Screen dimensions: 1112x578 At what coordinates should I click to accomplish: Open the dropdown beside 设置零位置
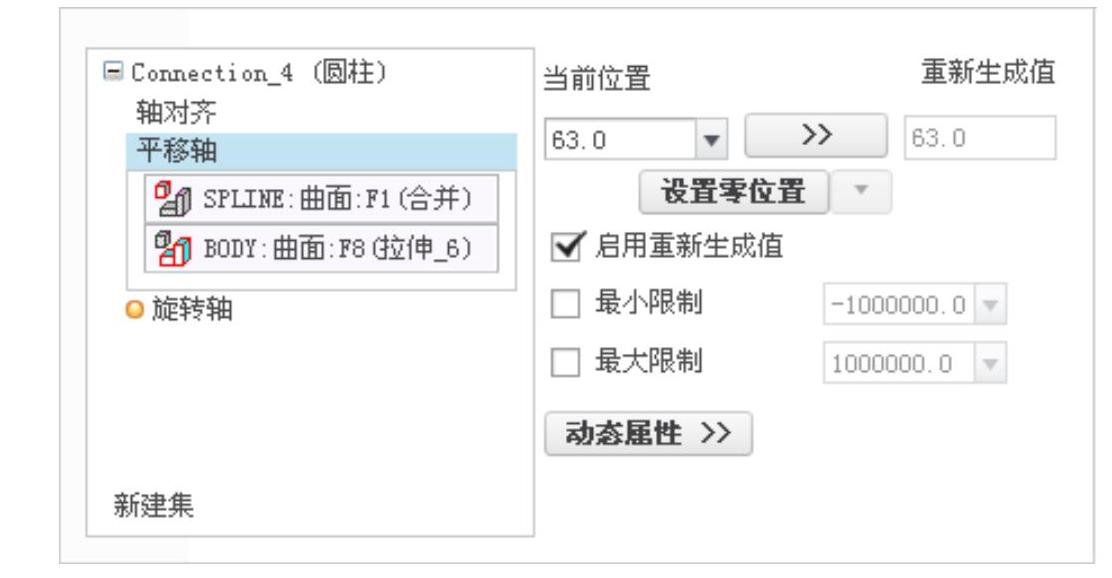(861, 191)
